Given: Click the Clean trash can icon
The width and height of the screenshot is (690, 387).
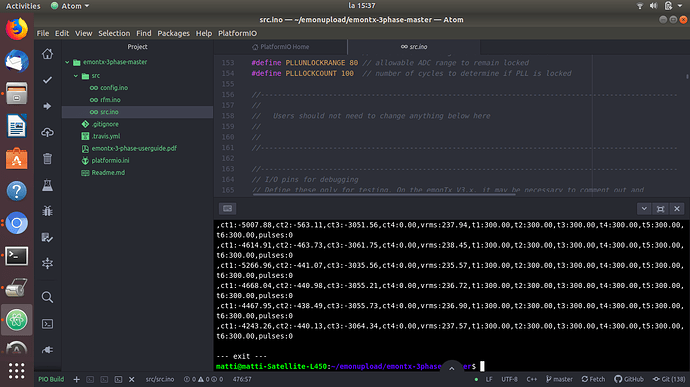Looking at the screenshot, I should [47, 158].
